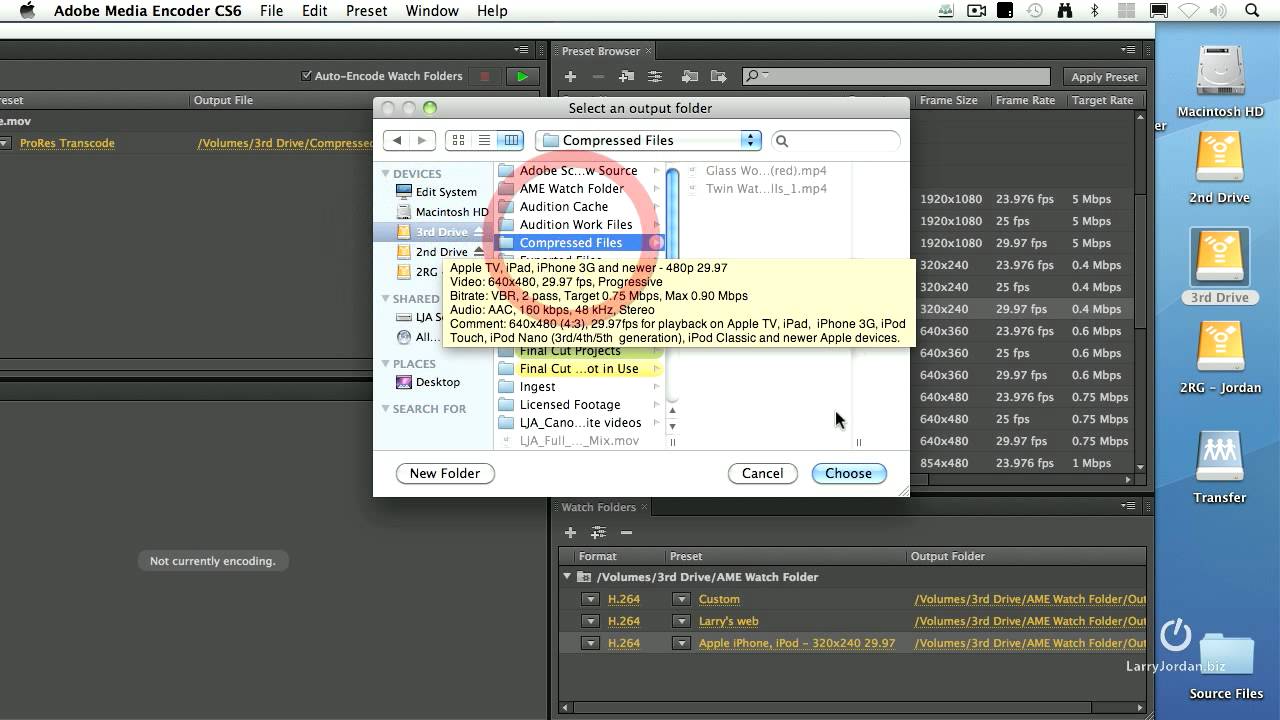Viewport: 1280px width, 720px height.
Task: Click the Preset Browser search field
Action: (x=897, y=76)
